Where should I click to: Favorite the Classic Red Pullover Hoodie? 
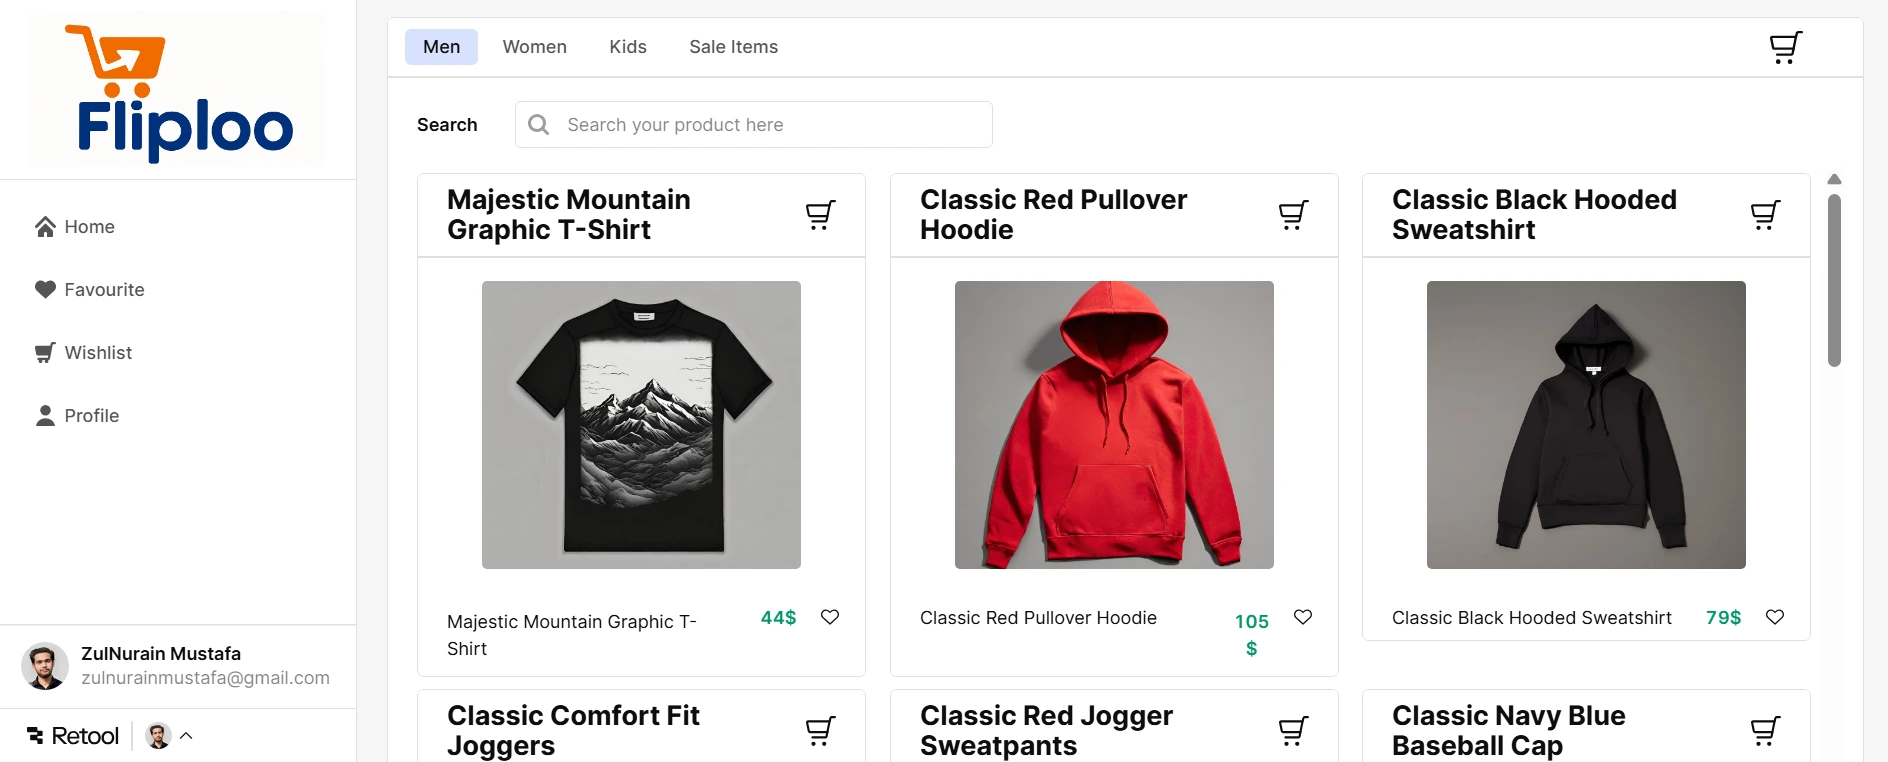point(1303,617)
